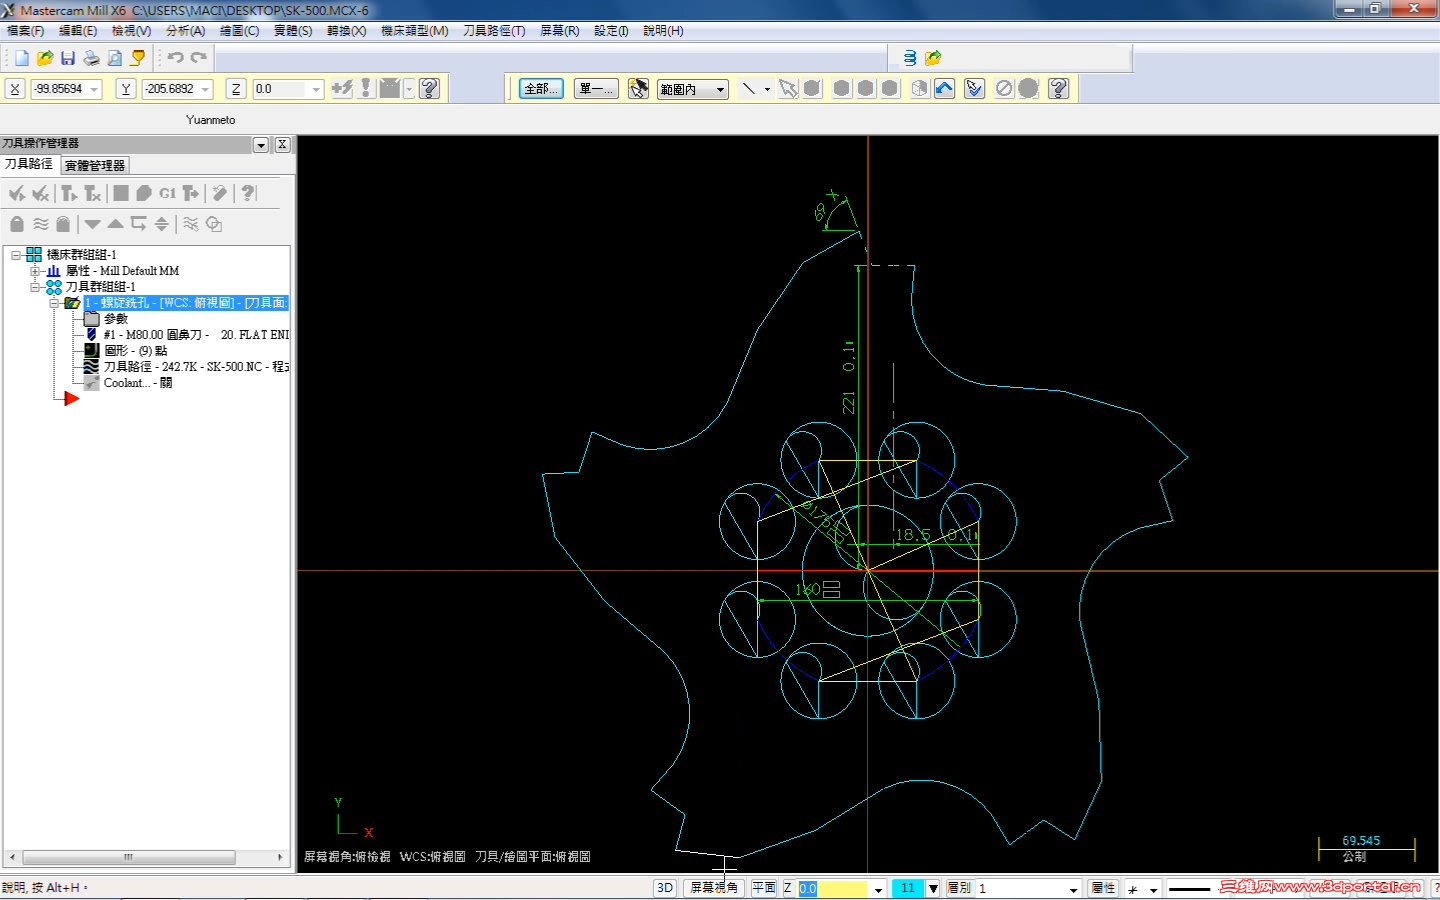Open the Y coordinate value dropdown

pos(206,89)
